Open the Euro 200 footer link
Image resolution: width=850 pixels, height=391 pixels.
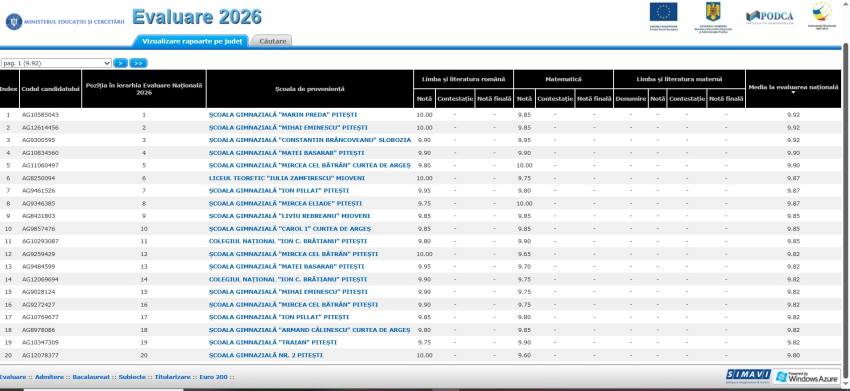point(214,376)
